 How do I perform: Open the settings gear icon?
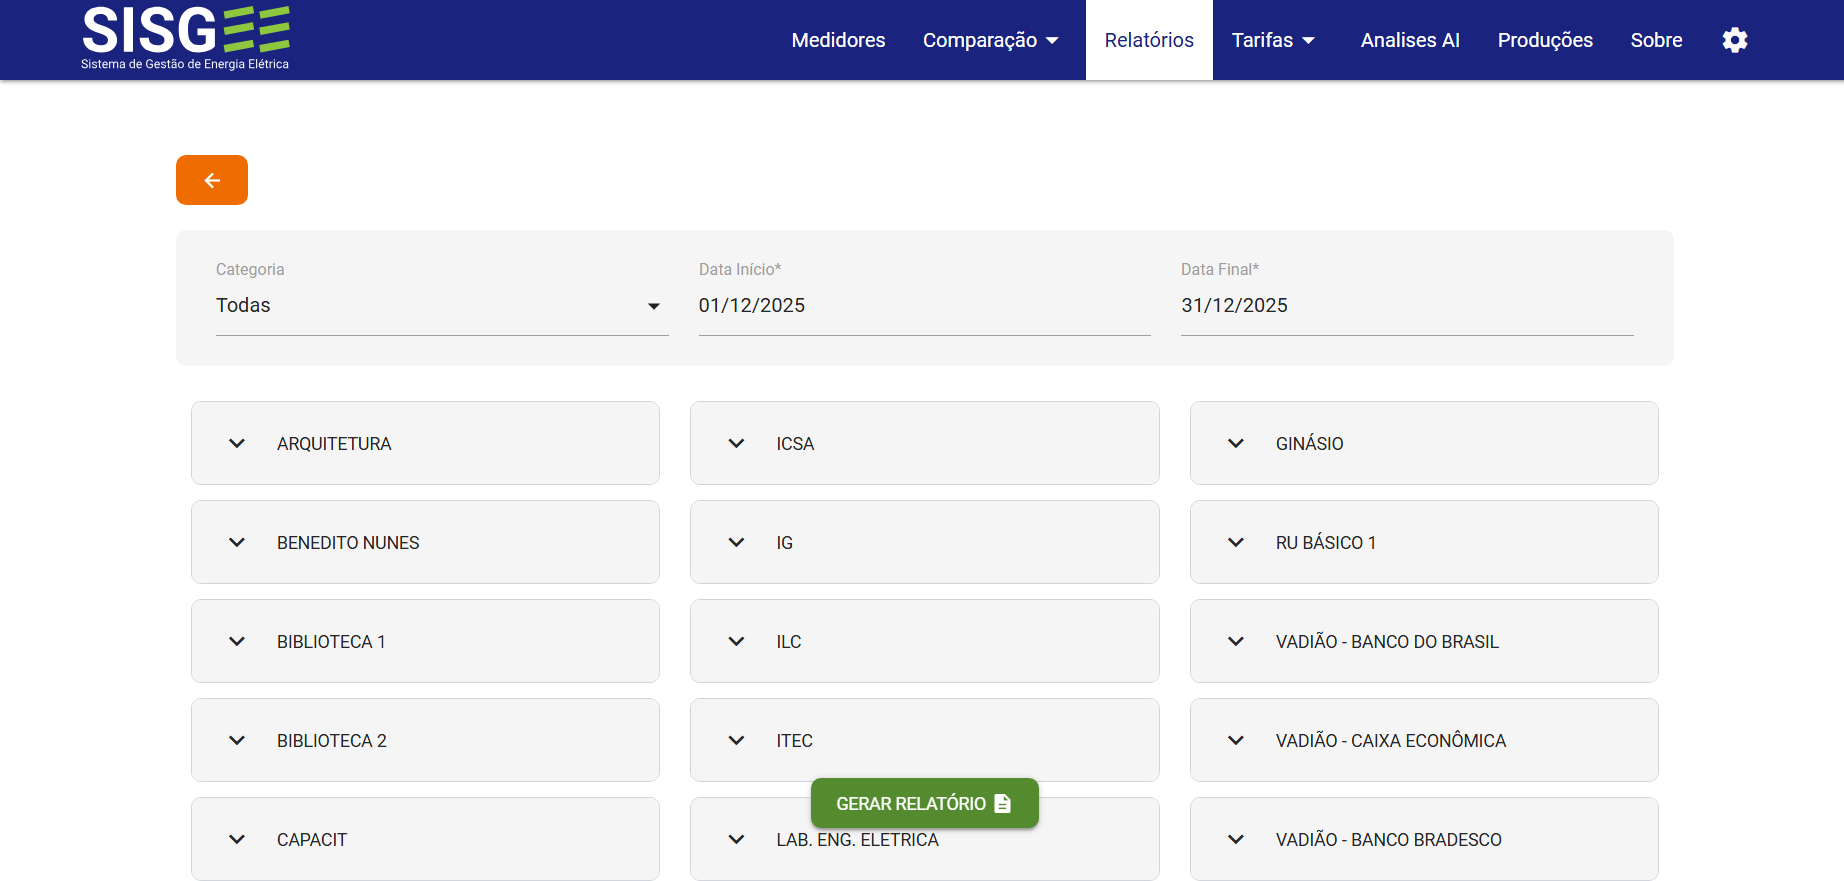tap(1735, 40)
